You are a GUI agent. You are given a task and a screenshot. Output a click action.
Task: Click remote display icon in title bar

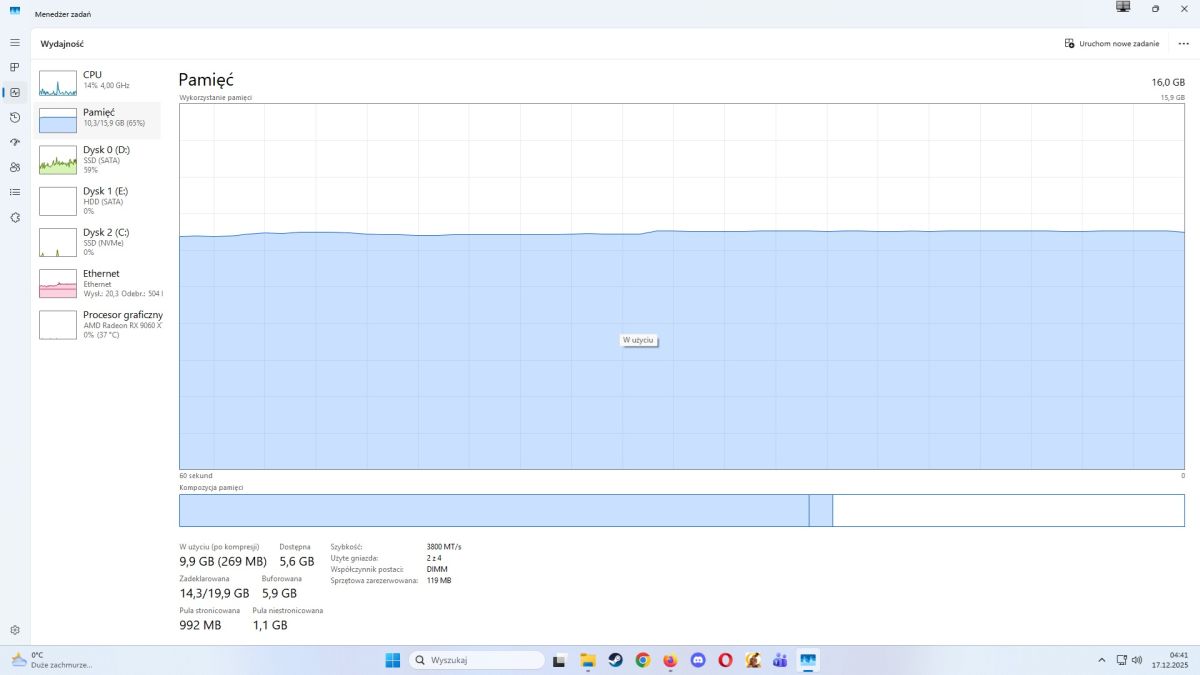point(1123,7)
